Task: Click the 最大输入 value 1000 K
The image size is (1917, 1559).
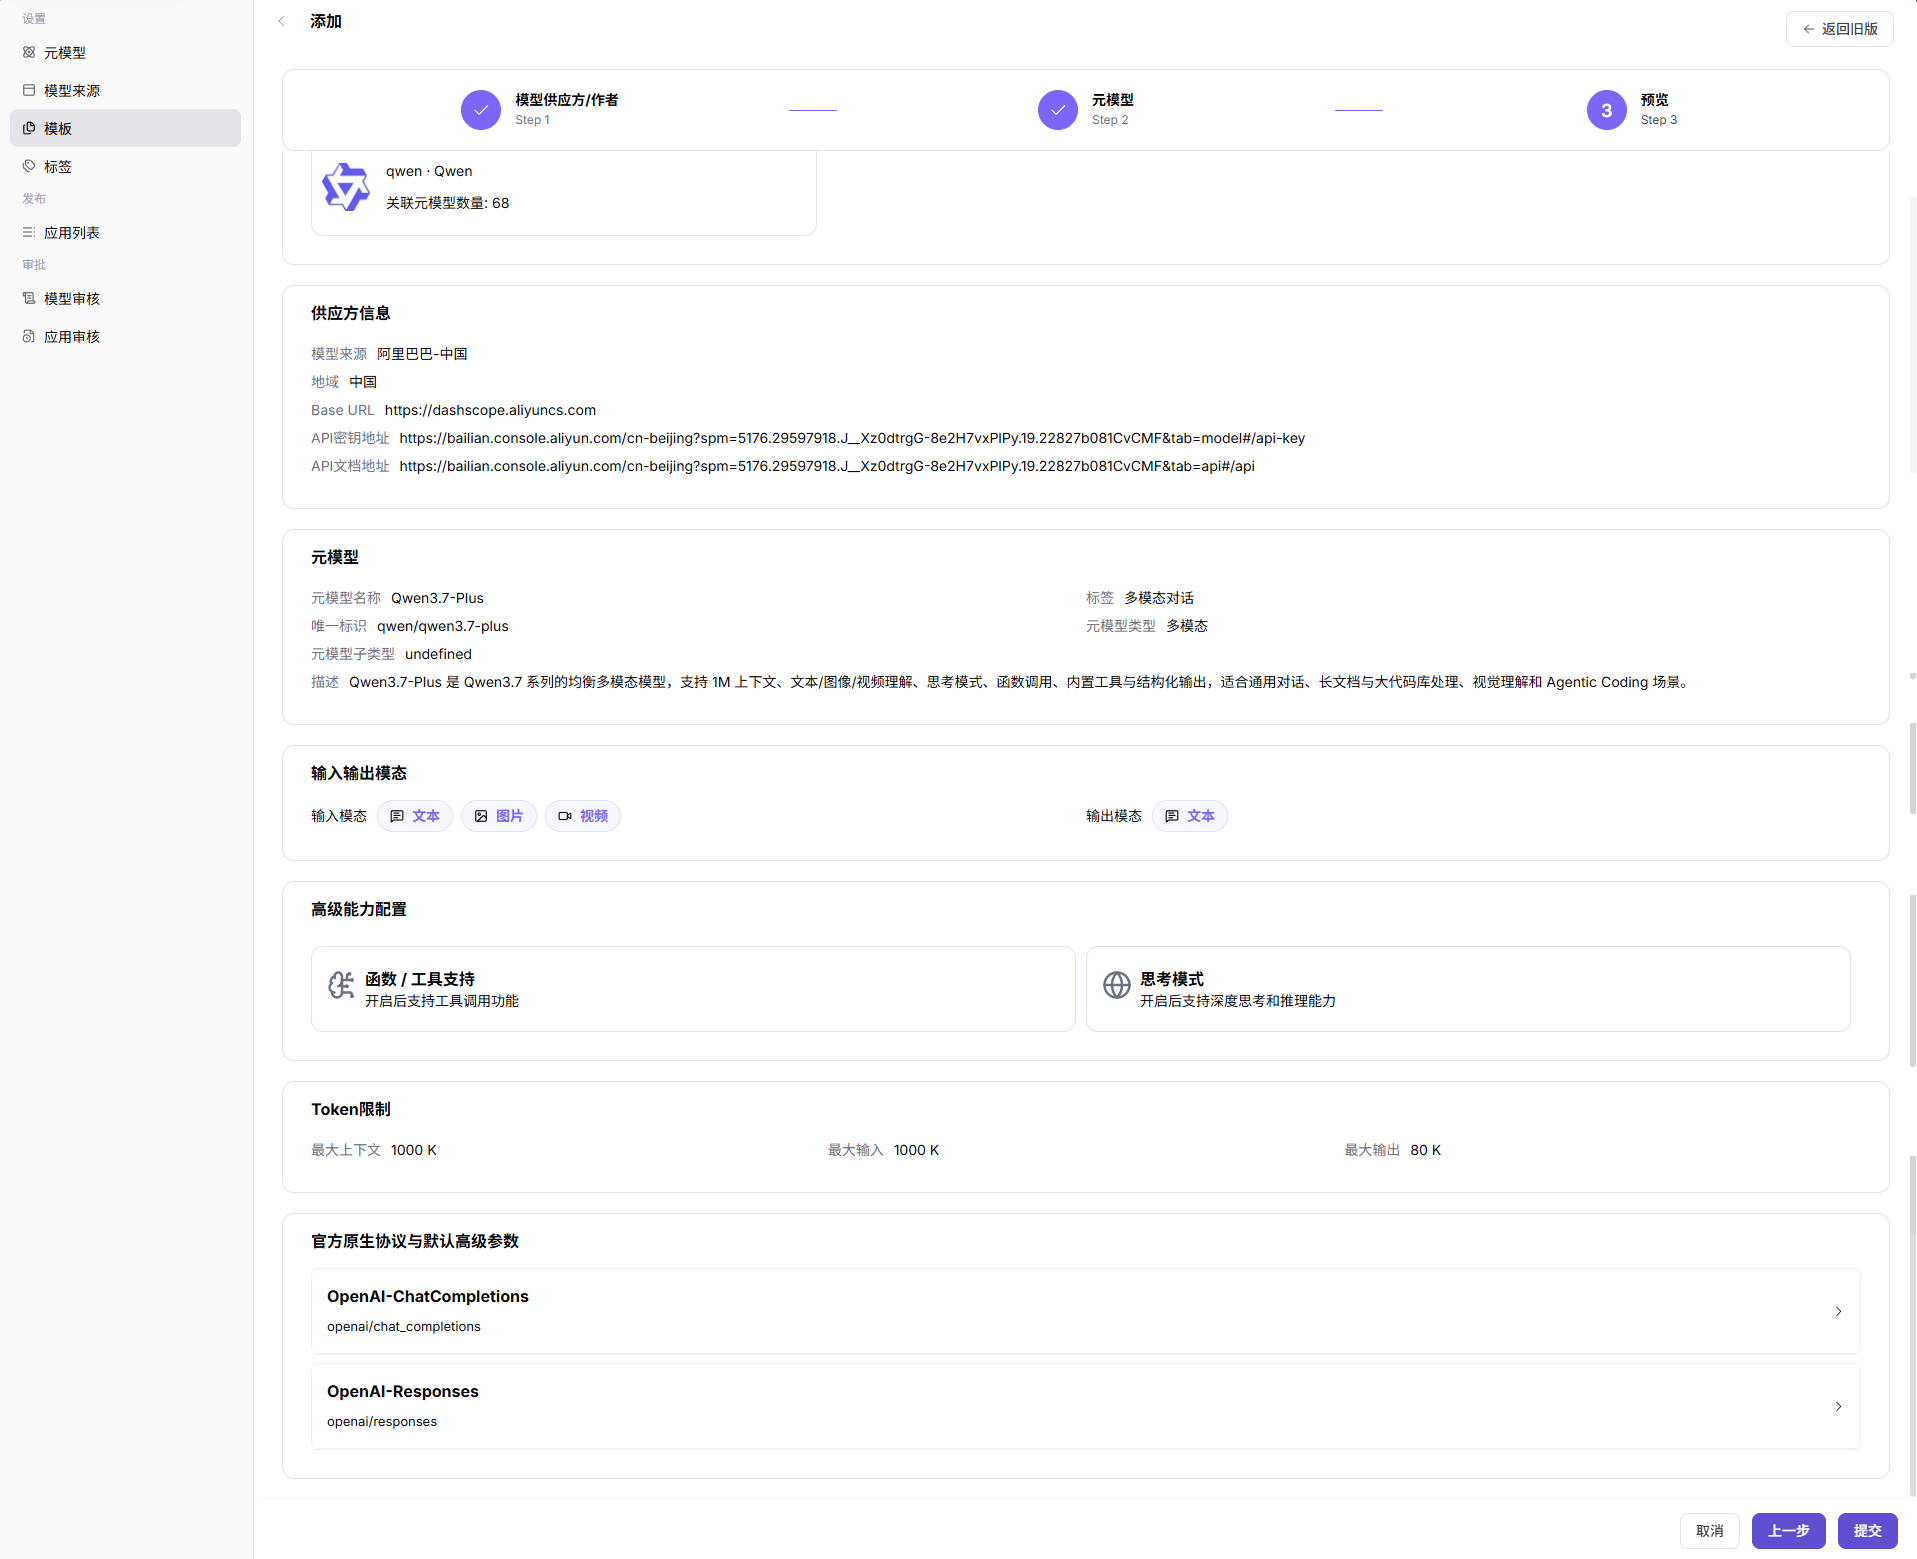Action: [x=917, y=1150]
